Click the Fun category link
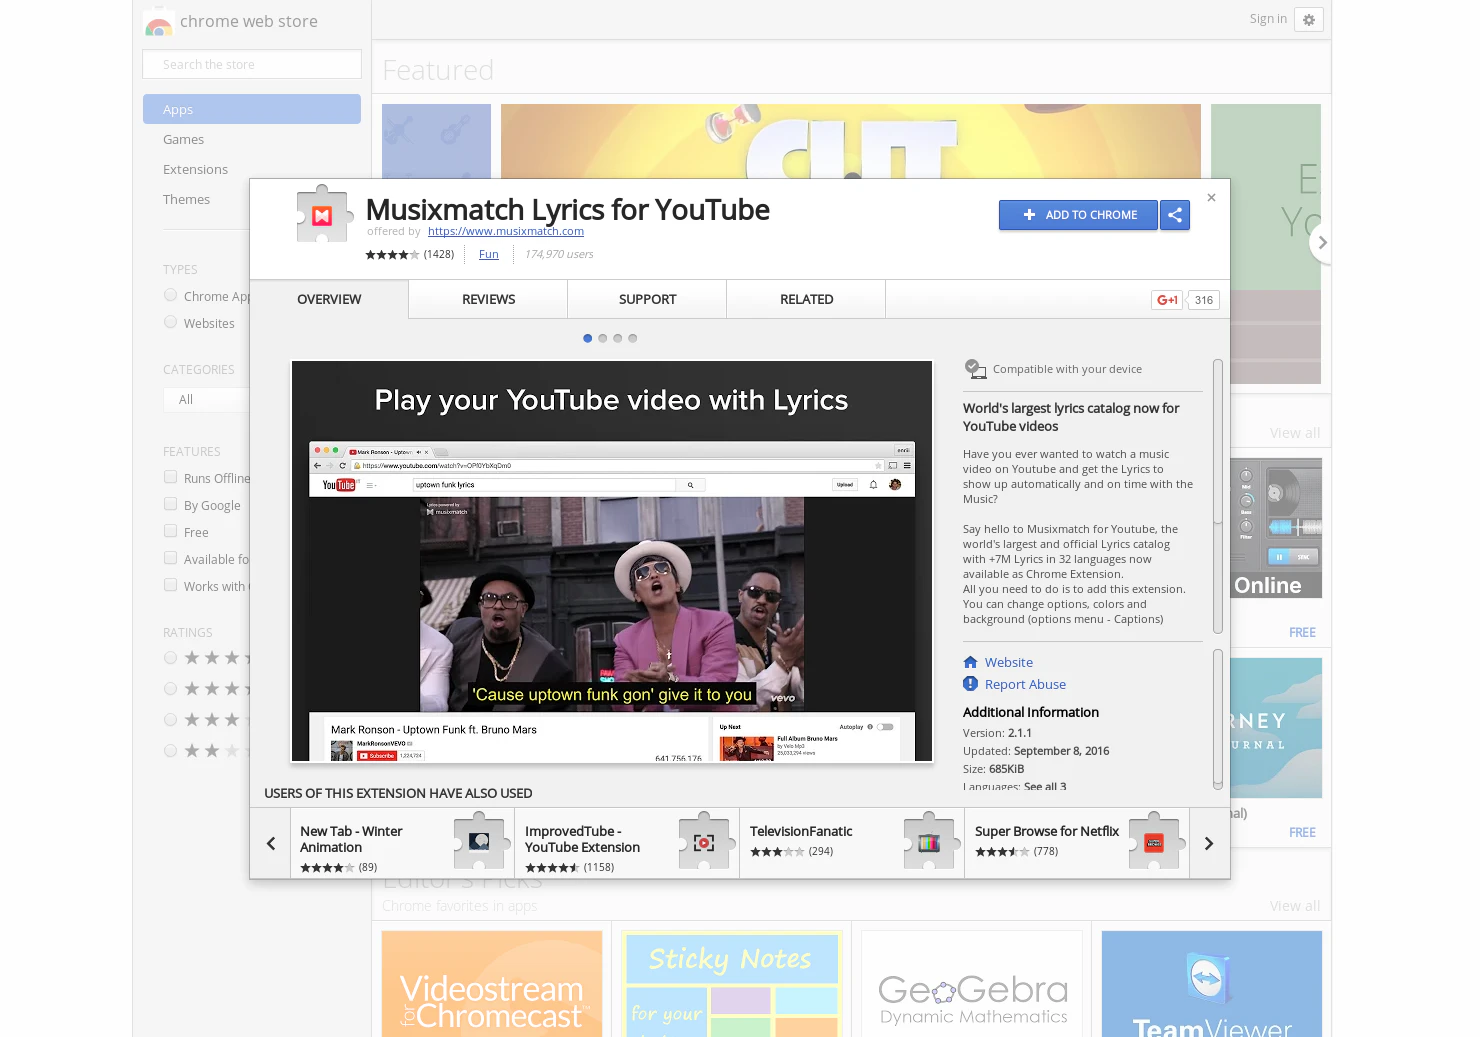 click(488, 254)
